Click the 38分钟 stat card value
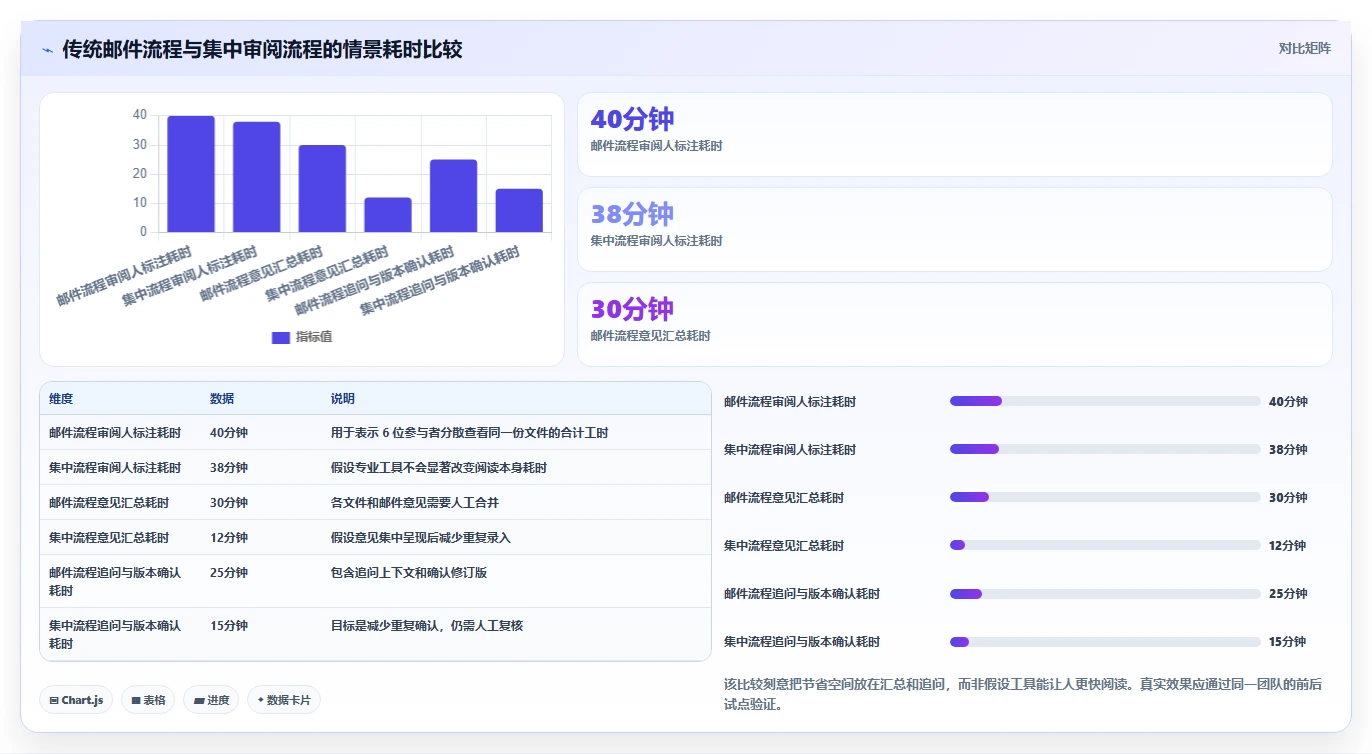 click(x=632, y=214)
